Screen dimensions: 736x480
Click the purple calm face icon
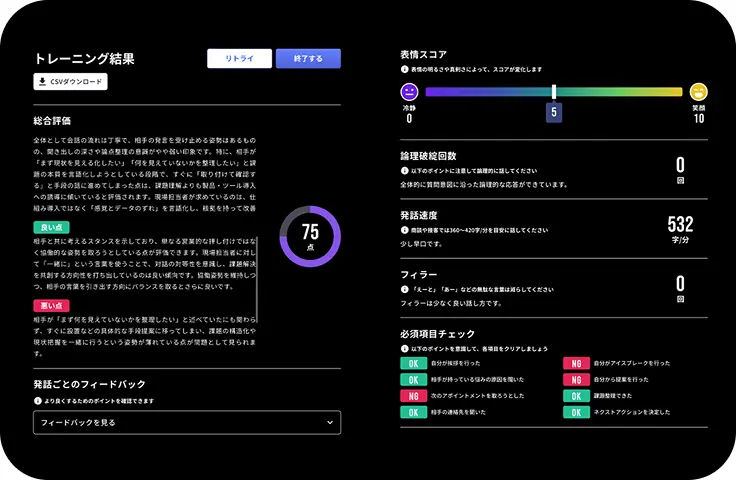pyautogui.click(x=409, y=91)
